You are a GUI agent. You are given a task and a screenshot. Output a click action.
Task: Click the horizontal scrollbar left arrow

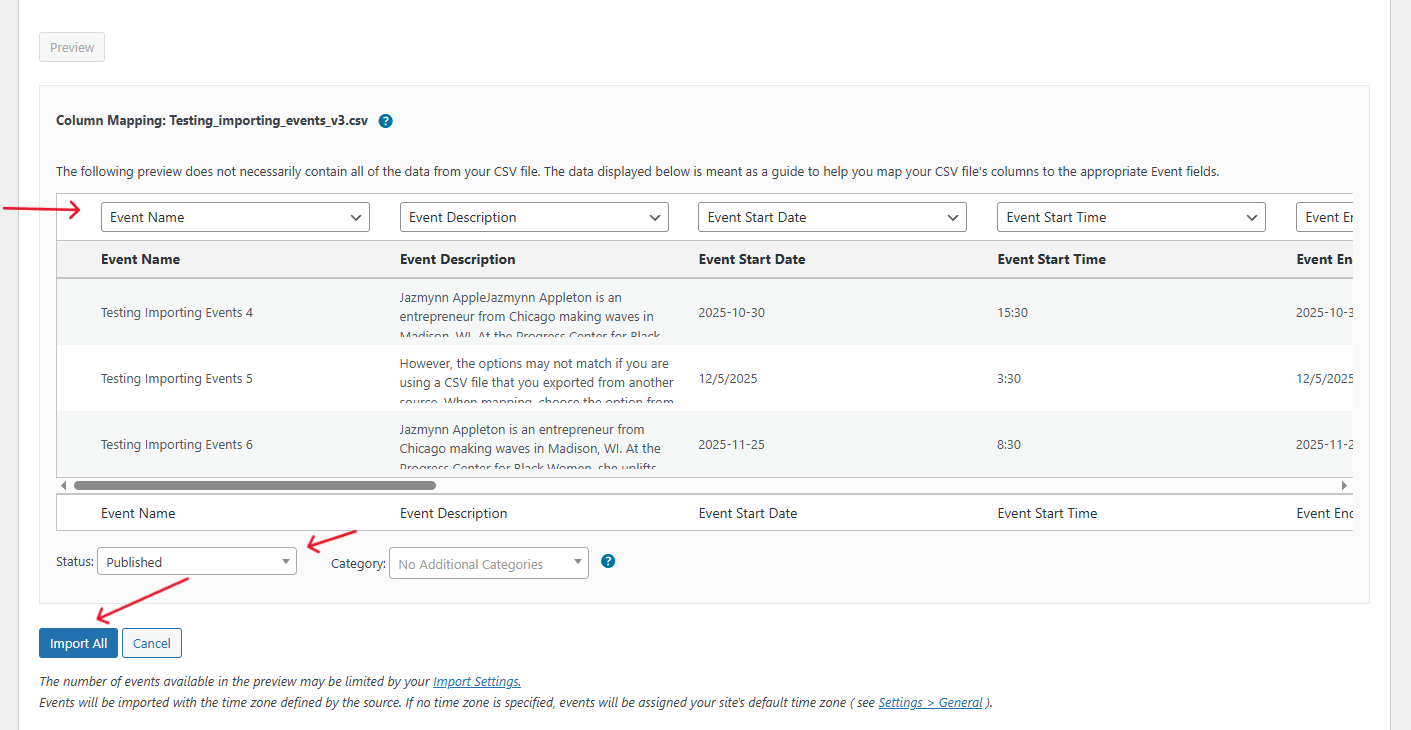coord(64,485)
